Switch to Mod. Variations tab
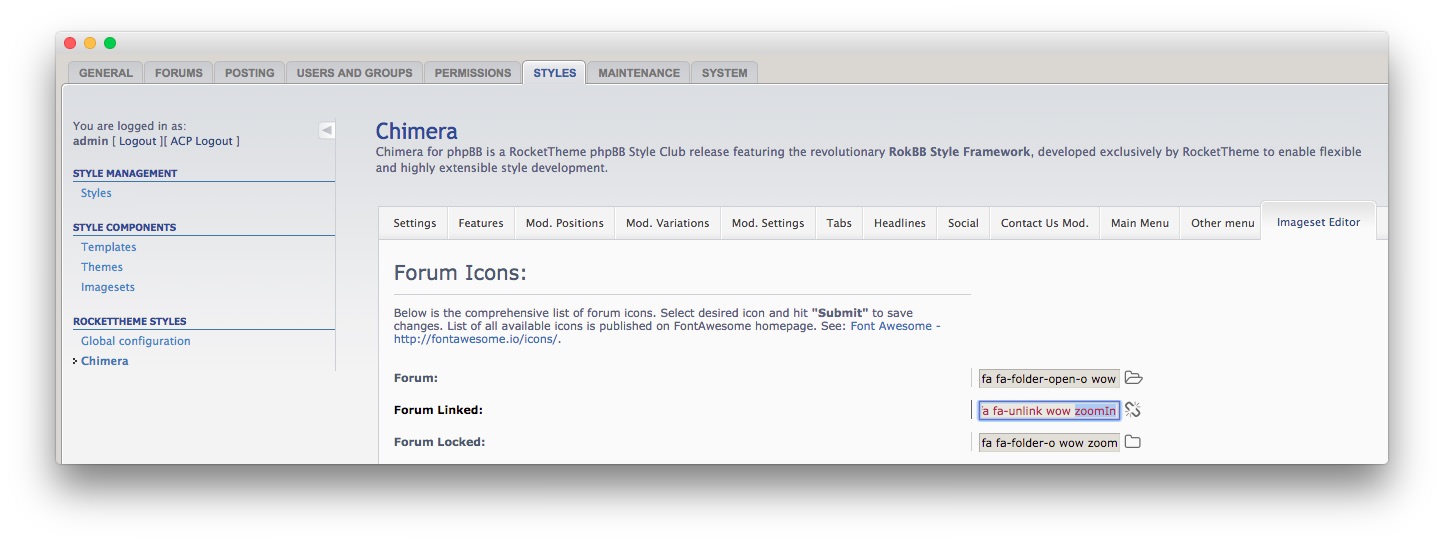This screenshot has width=1444, height=544. (668, 223)
